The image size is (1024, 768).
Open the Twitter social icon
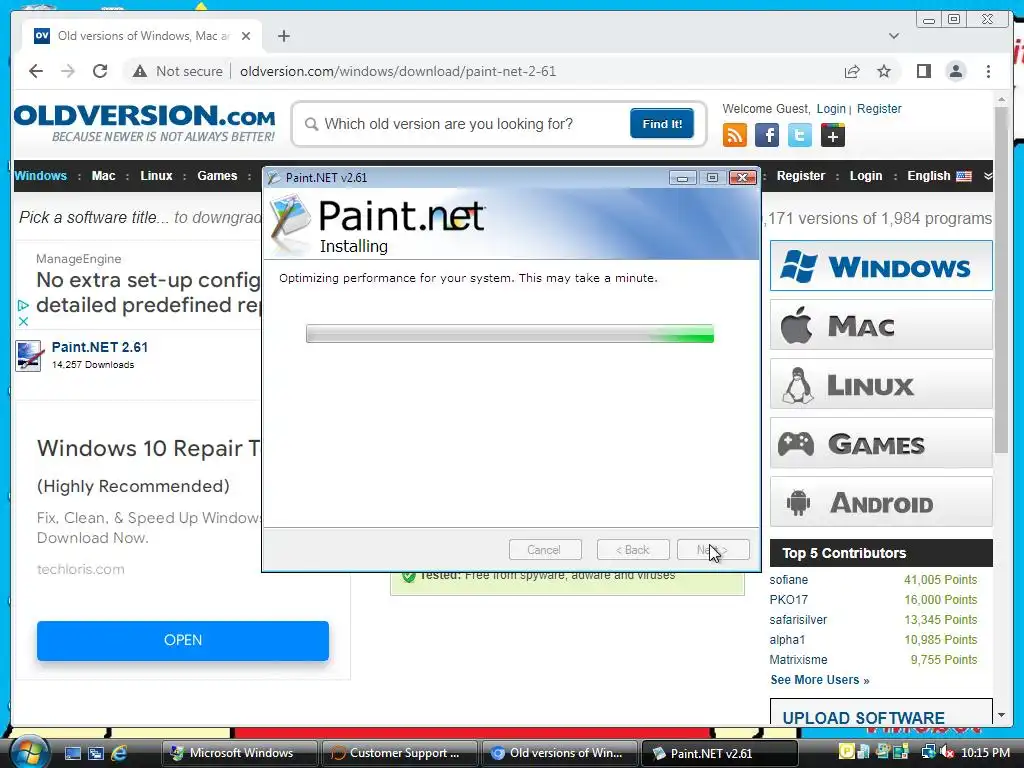[799, 136]
